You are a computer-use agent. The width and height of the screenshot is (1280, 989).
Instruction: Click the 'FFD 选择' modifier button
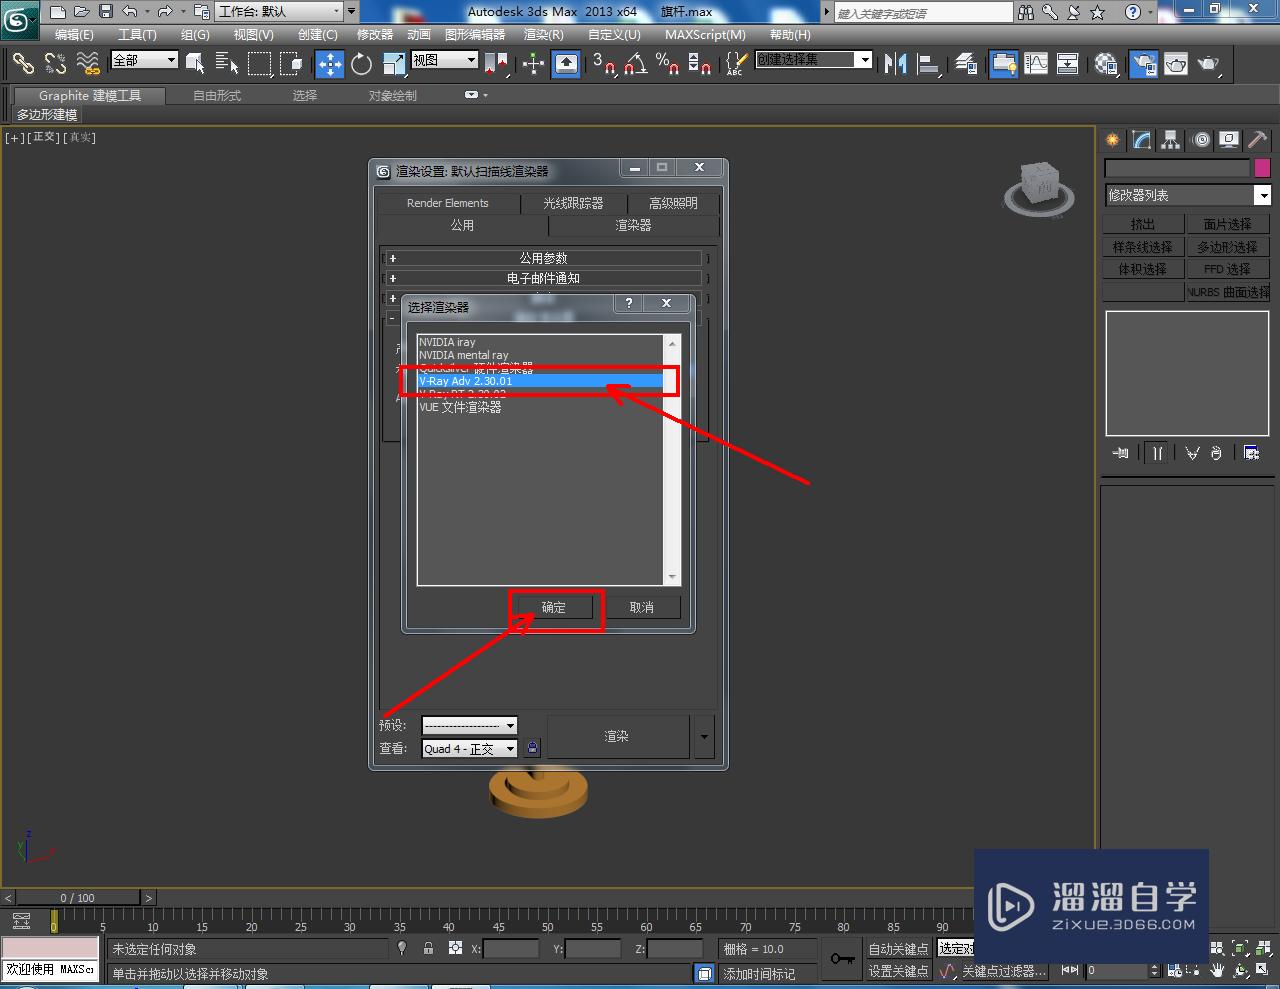coord(1228,269)
